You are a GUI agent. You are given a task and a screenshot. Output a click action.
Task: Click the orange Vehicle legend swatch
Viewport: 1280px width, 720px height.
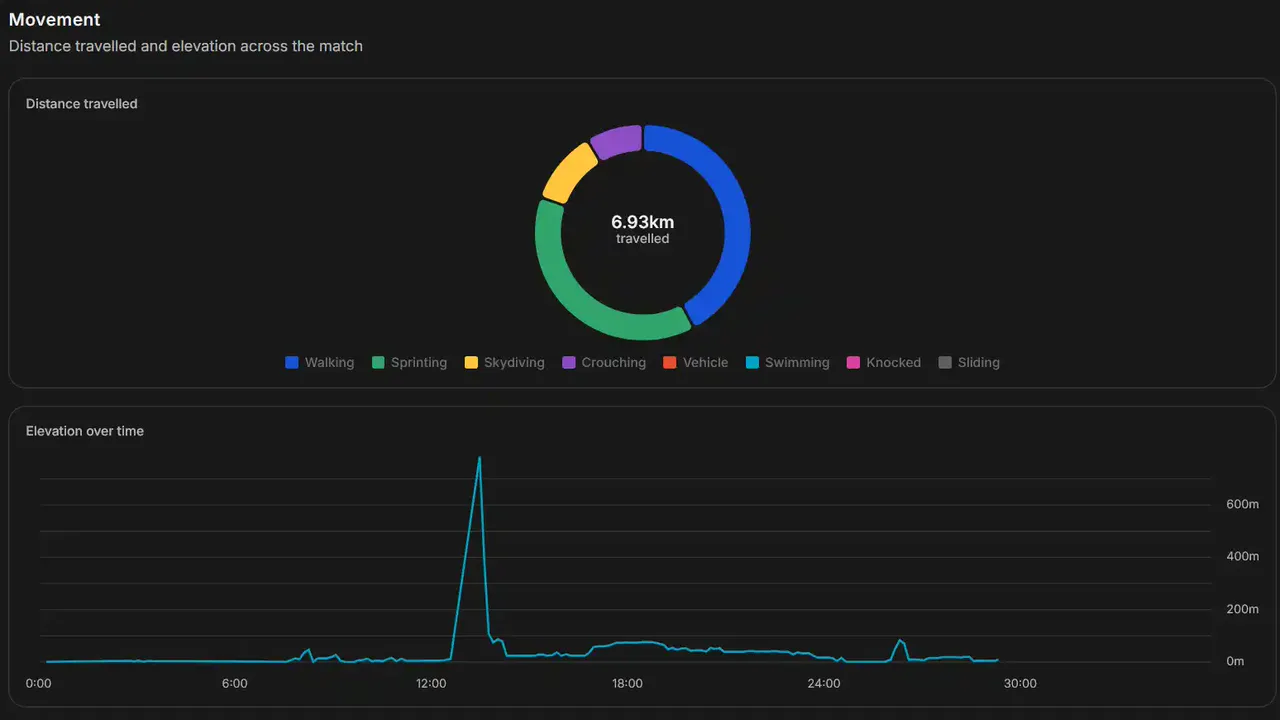[670, 363]
